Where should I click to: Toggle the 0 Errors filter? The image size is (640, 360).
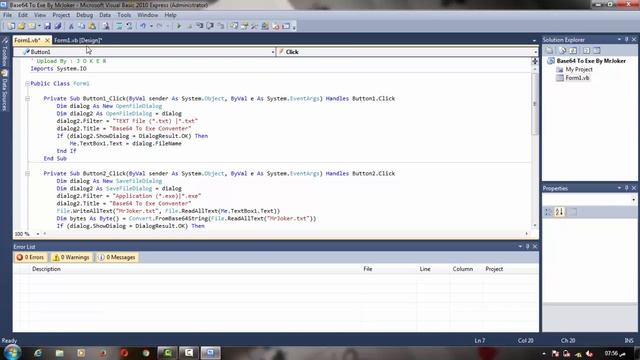(30, 257)
